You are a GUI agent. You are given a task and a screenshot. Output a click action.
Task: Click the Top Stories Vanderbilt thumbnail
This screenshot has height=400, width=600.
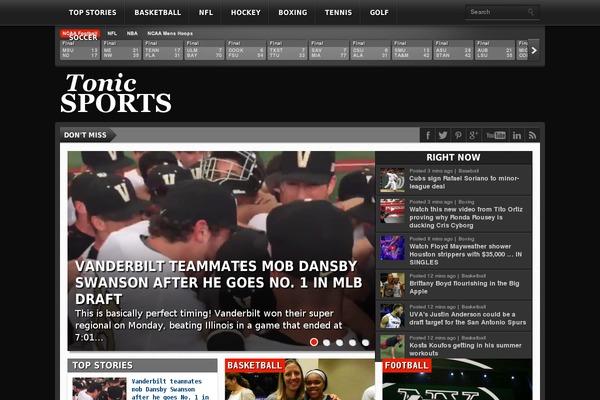click(99, 389)
